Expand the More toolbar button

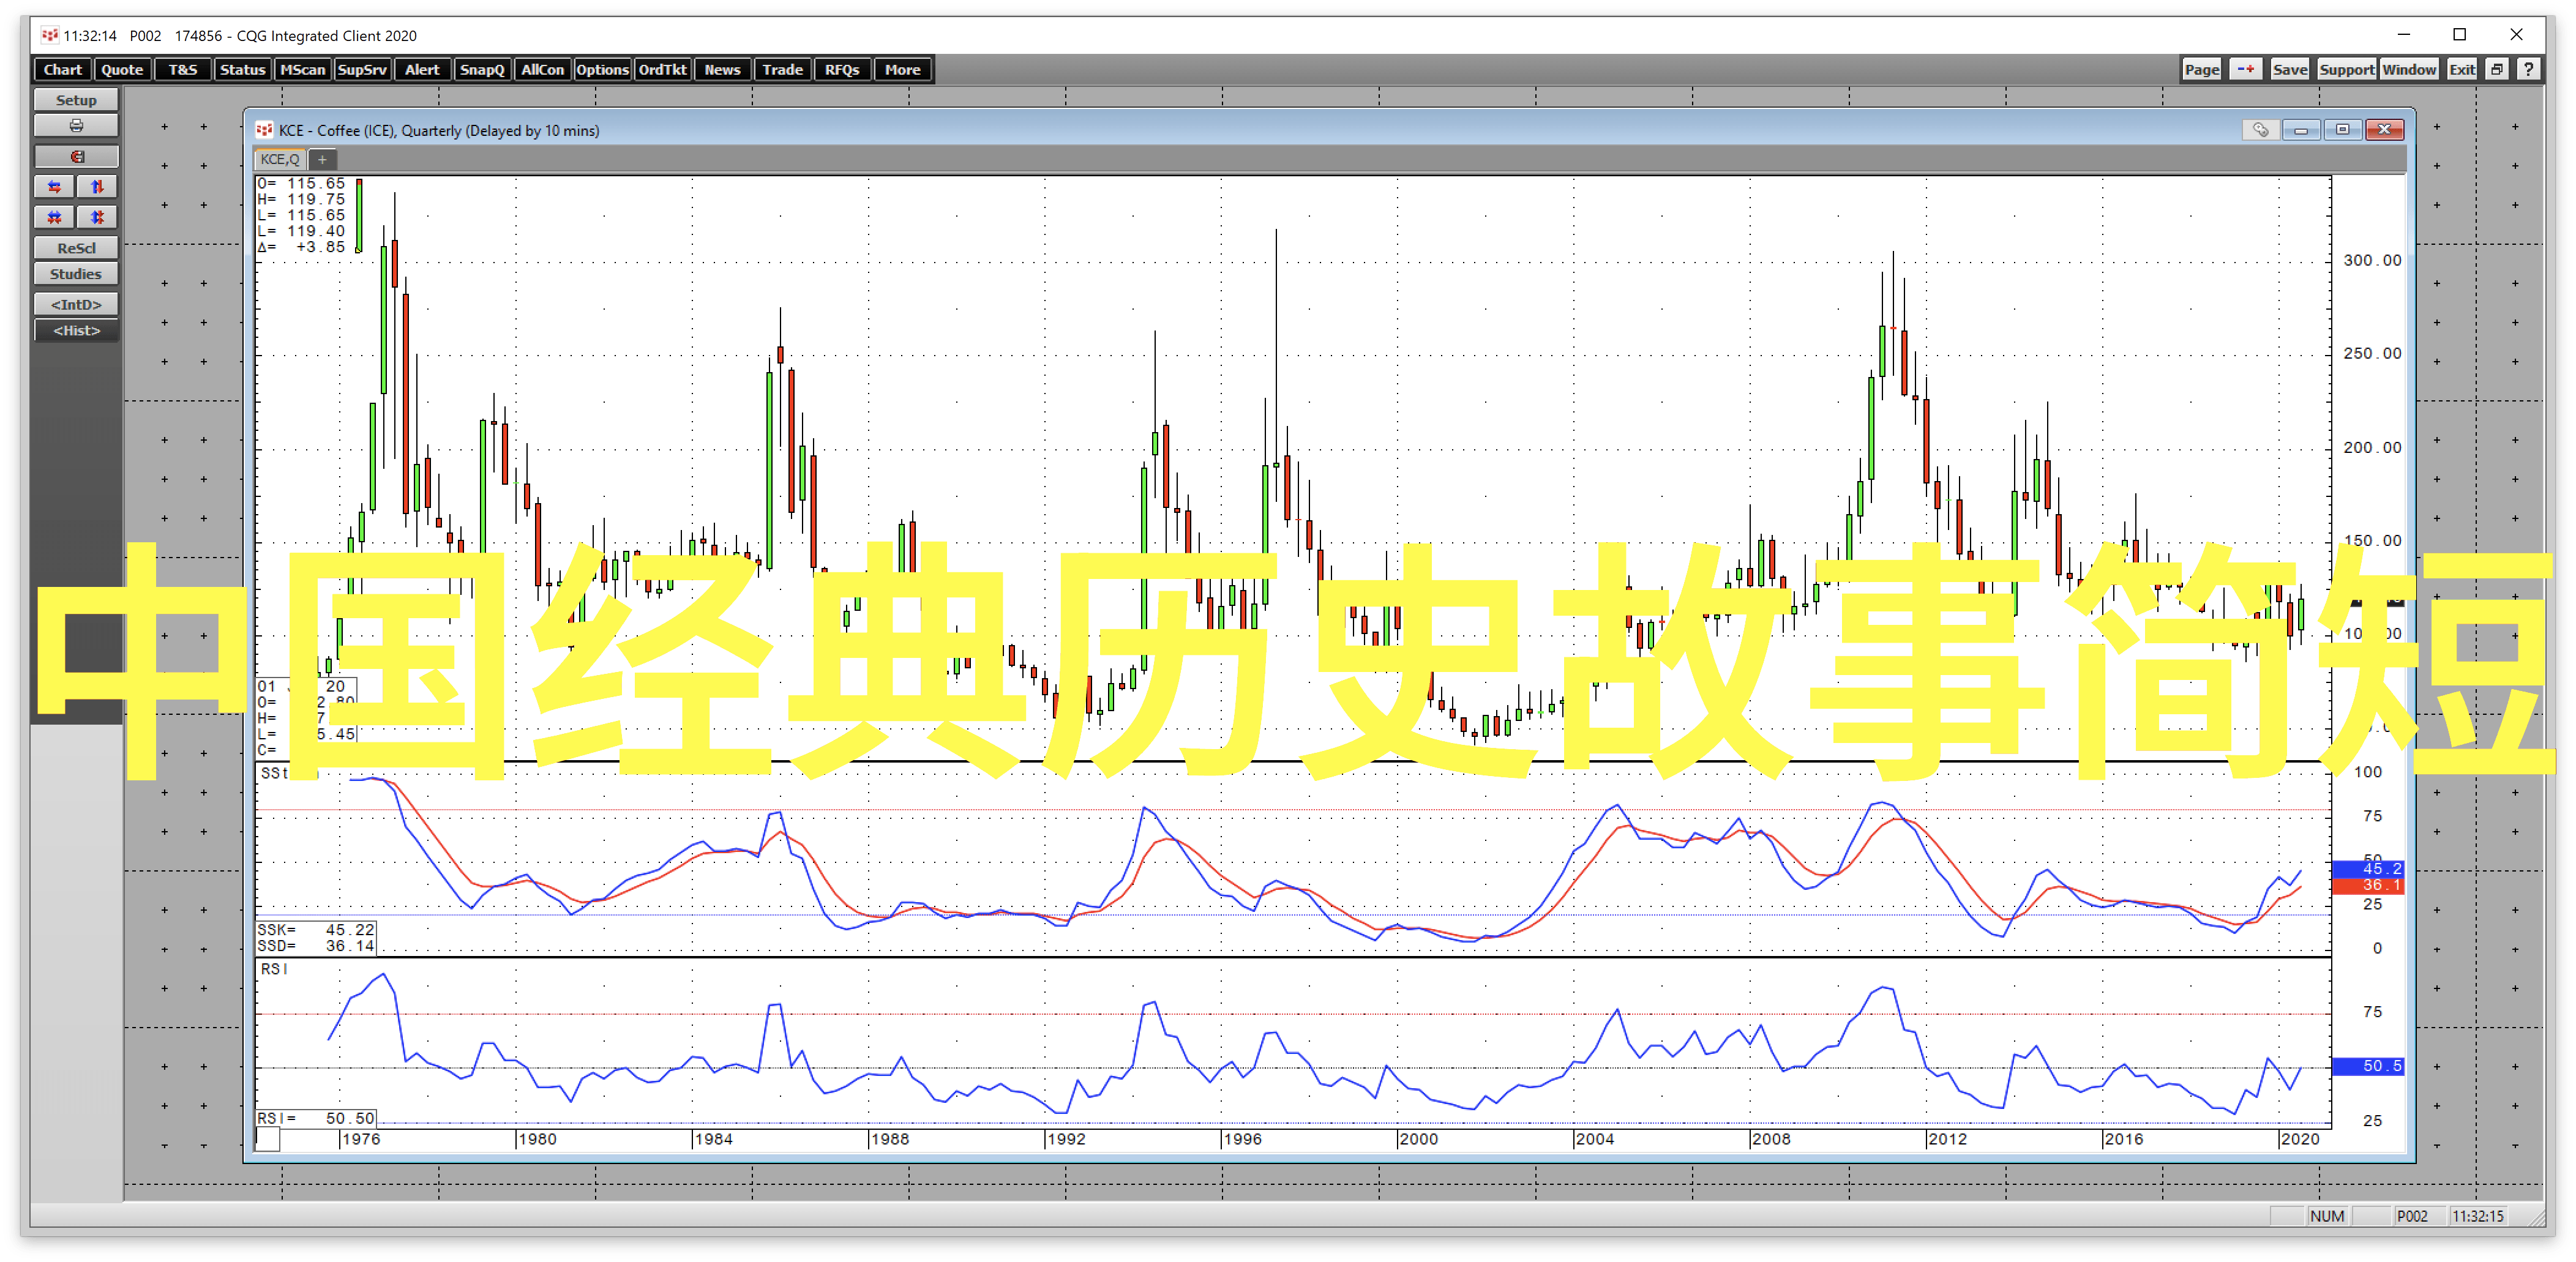(x=902, y=70)
